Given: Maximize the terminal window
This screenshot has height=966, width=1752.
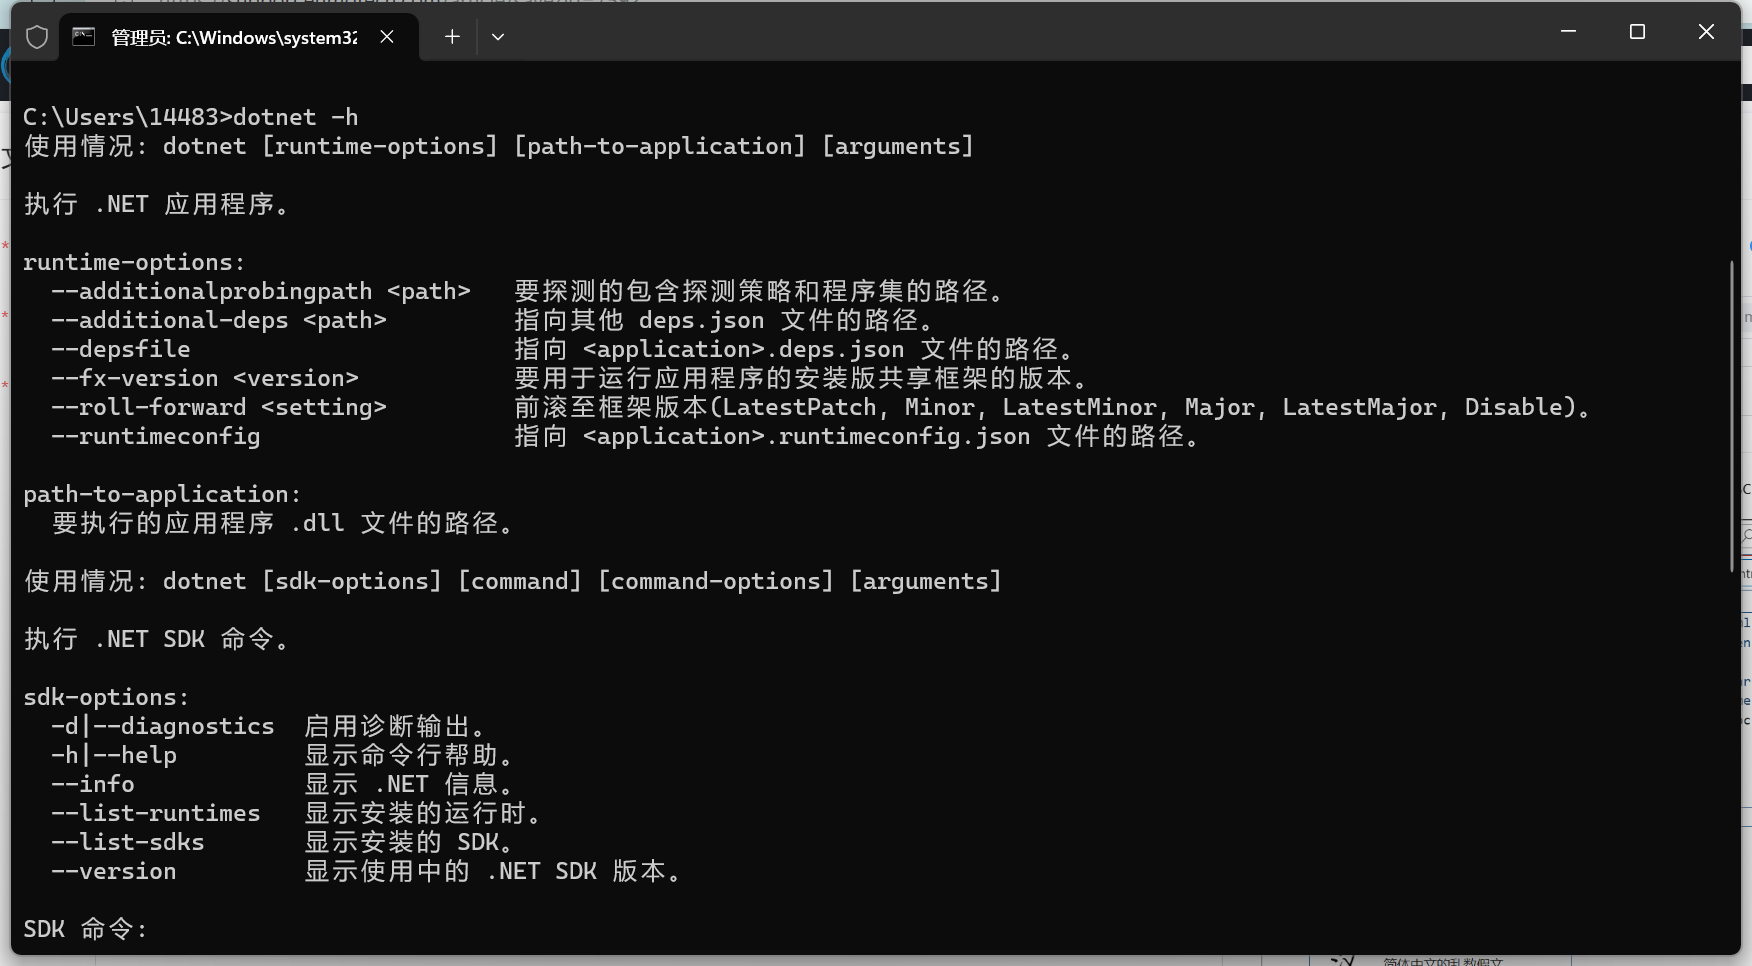Looking at the screenshot, I should tap(1637, 32).
